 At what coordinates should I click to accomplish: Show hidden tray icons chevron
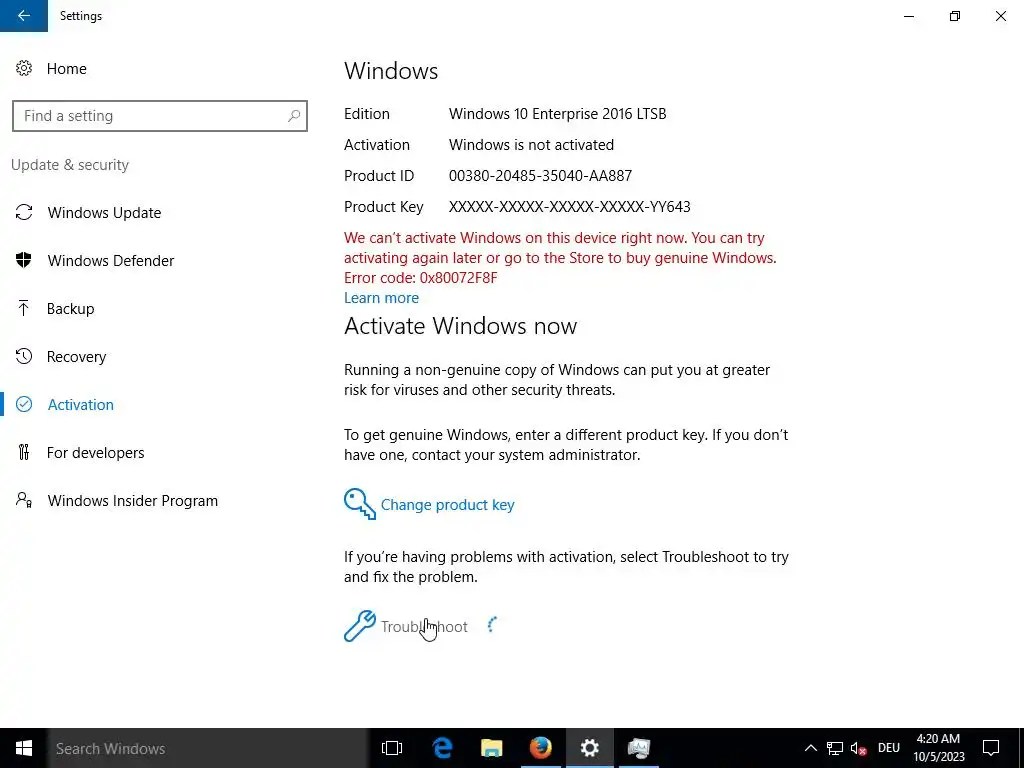click(810, 748)
